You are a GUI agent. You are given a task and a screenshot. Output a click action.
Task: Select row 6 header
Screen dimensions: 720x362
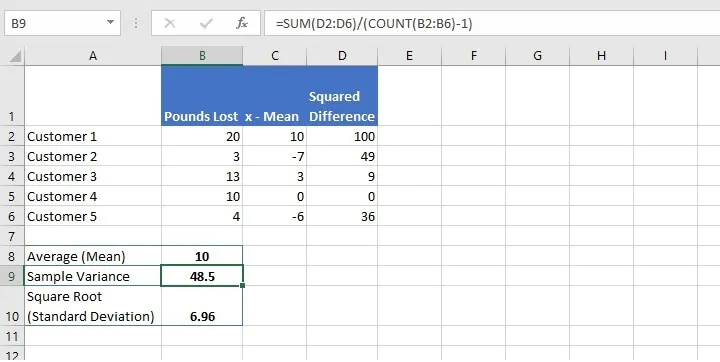click(12, 216)
